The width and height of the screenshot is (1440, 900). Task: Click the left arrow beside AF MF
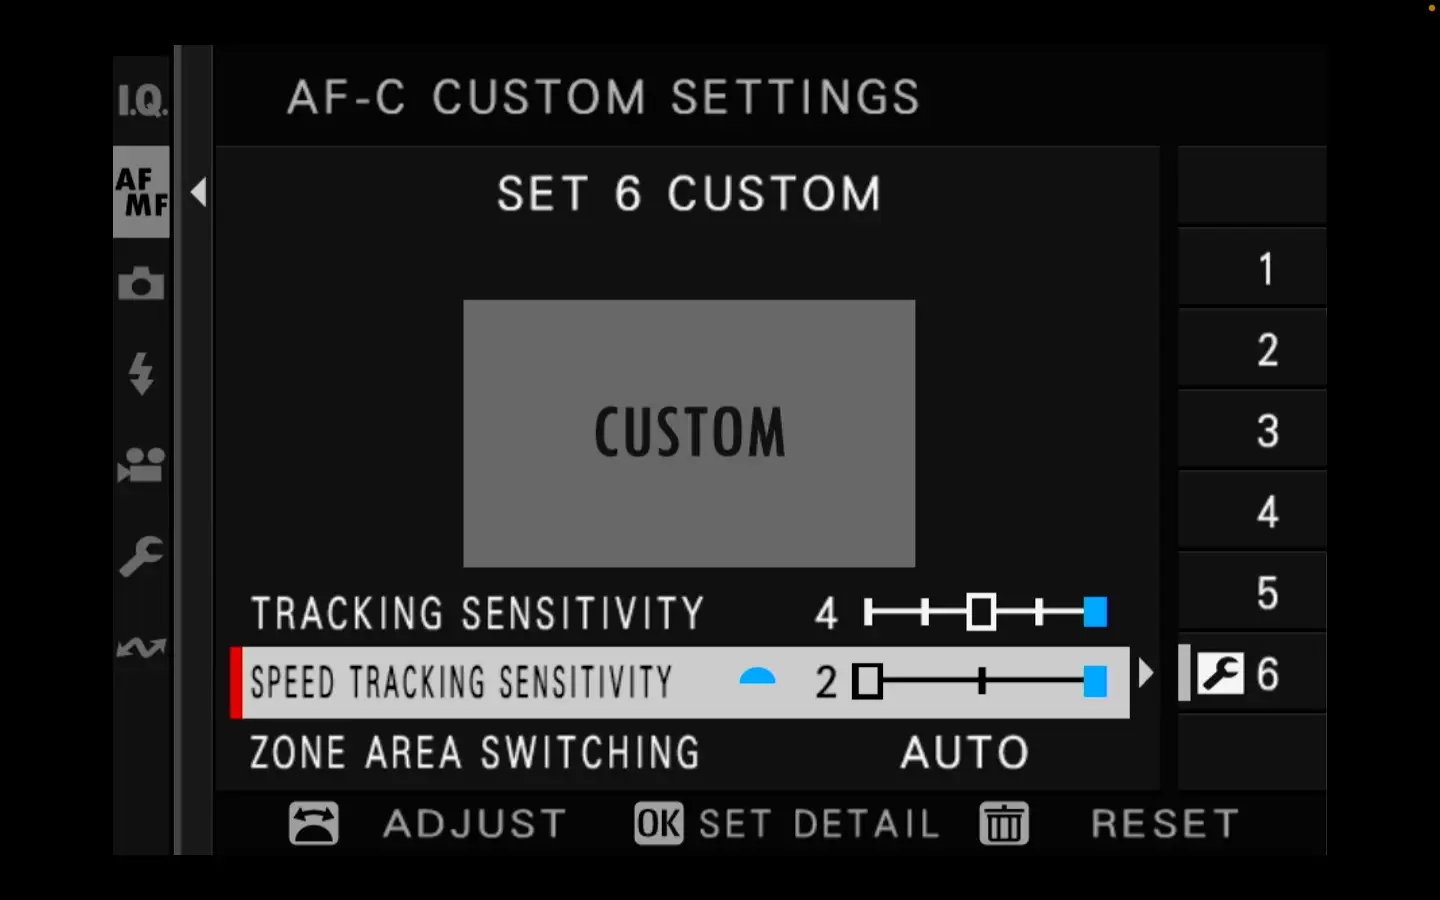198,192
